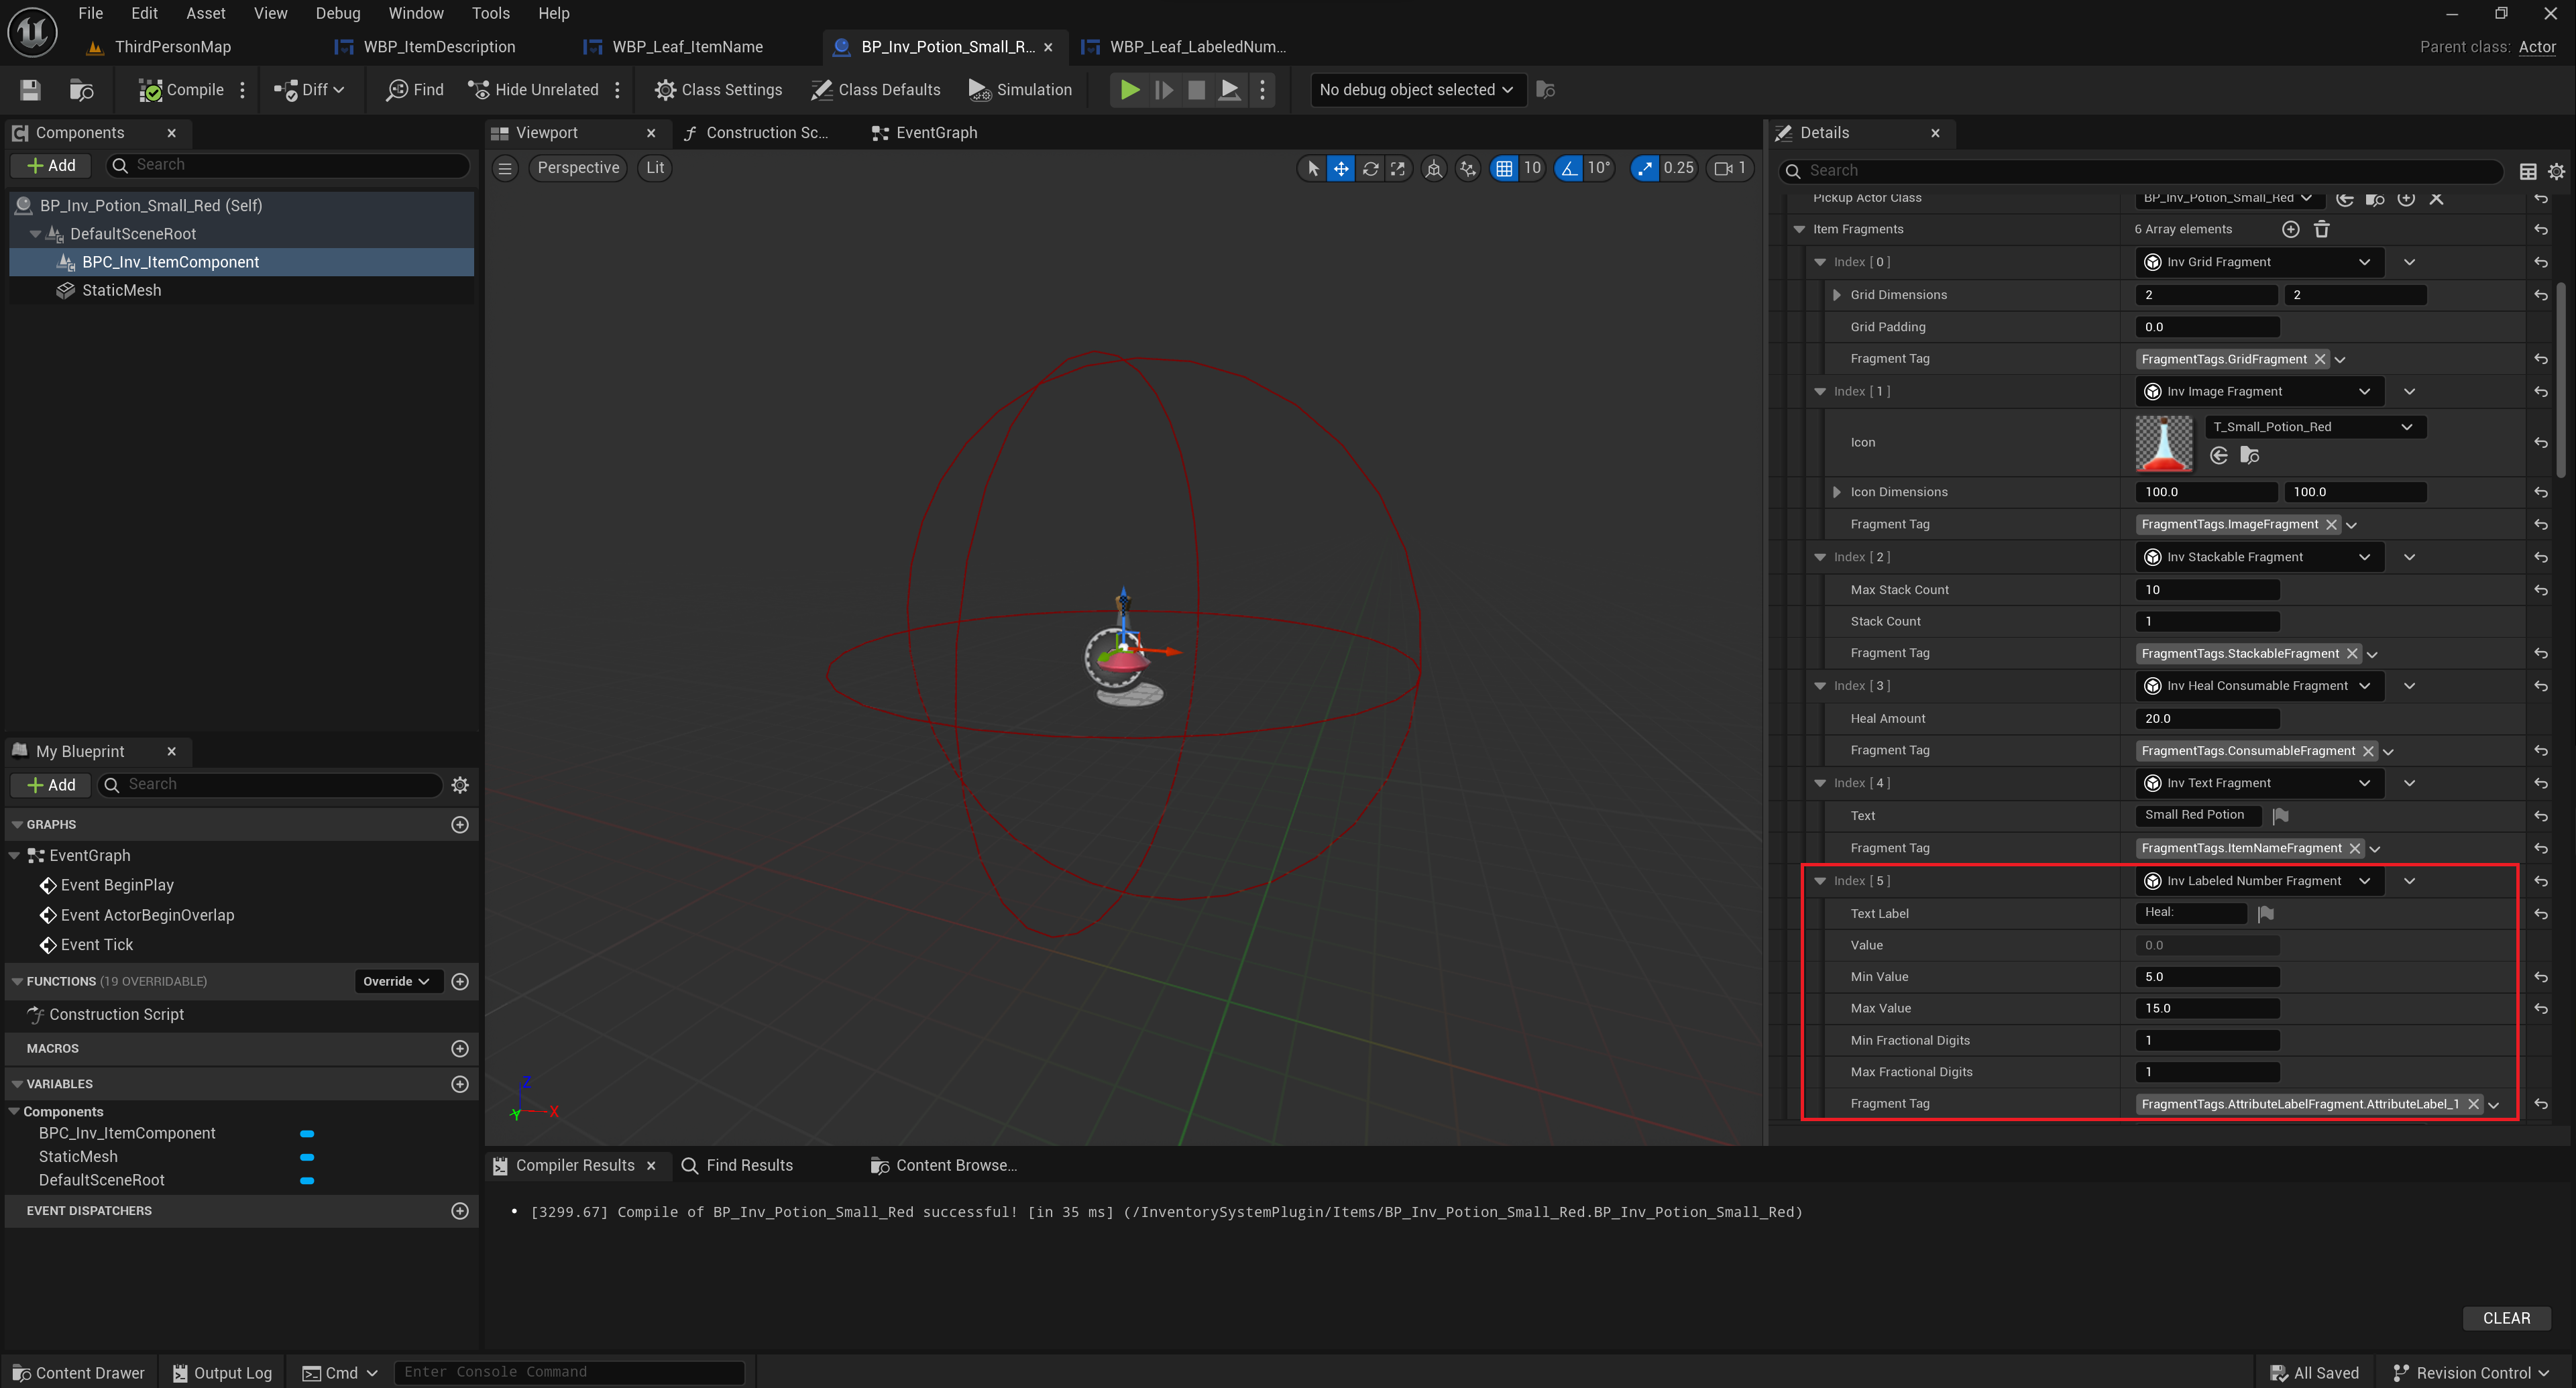Screen dimensions: 2576x1388
Task: Select the translate gizmo tool in viewport
Action: coord(1340,168)
